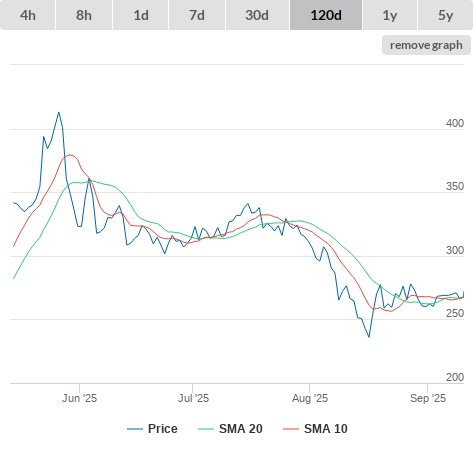
Task: Click the active 120d tab
Action: (326, 15)
